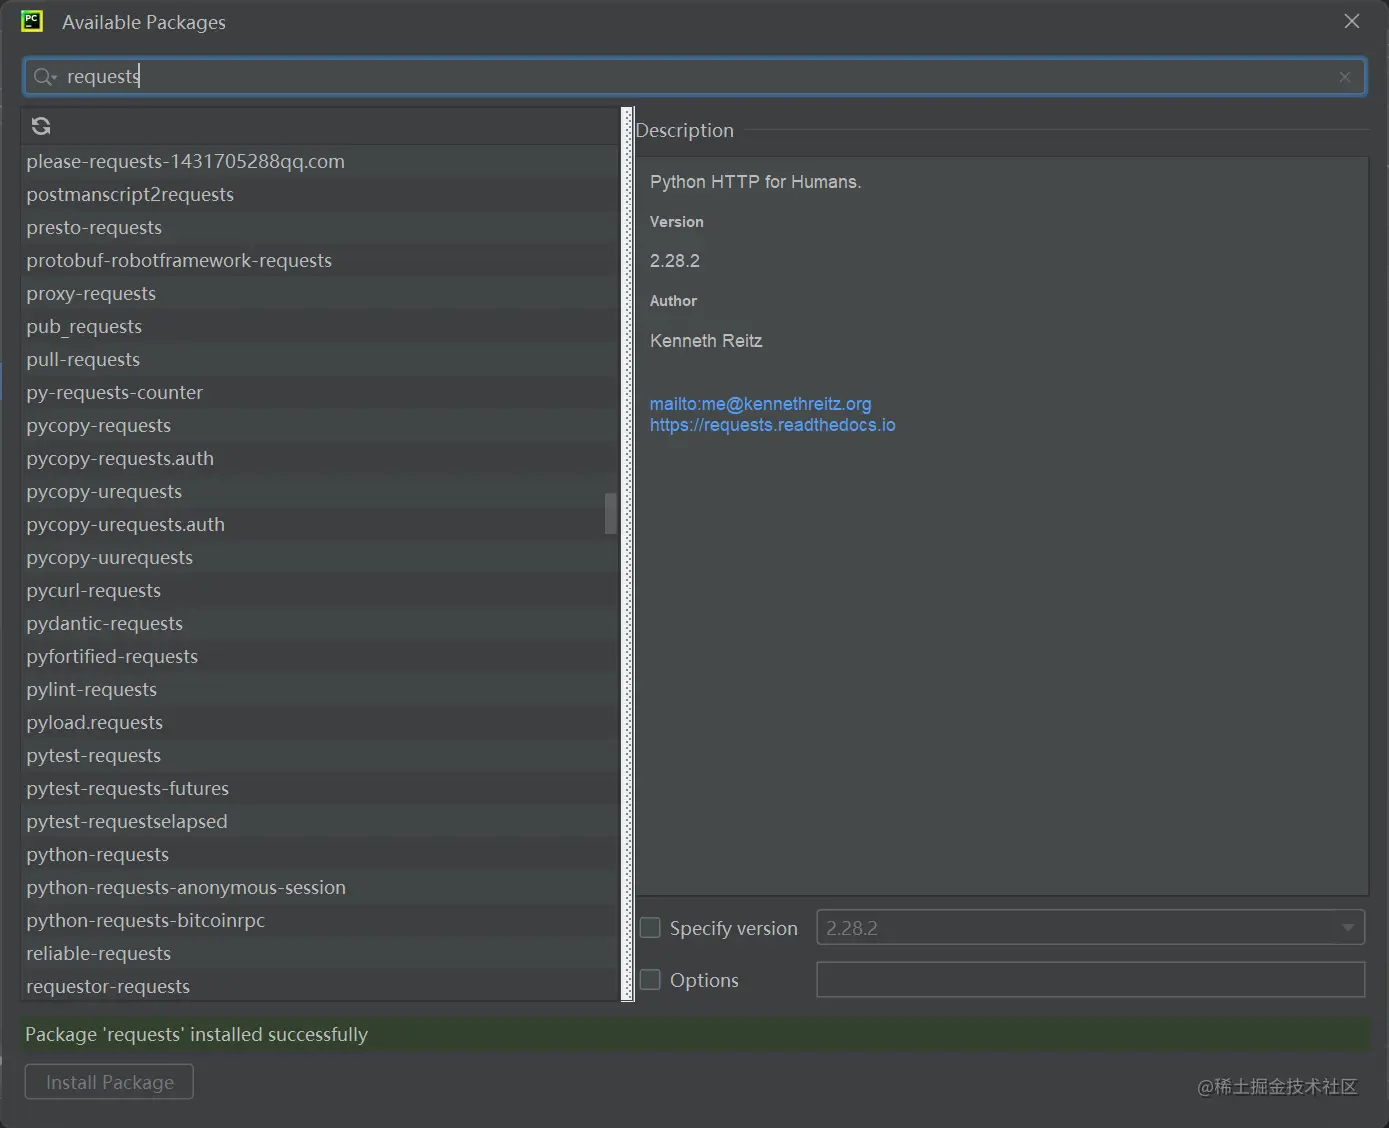
Task: Select pub_requests package
Action: 320,326
